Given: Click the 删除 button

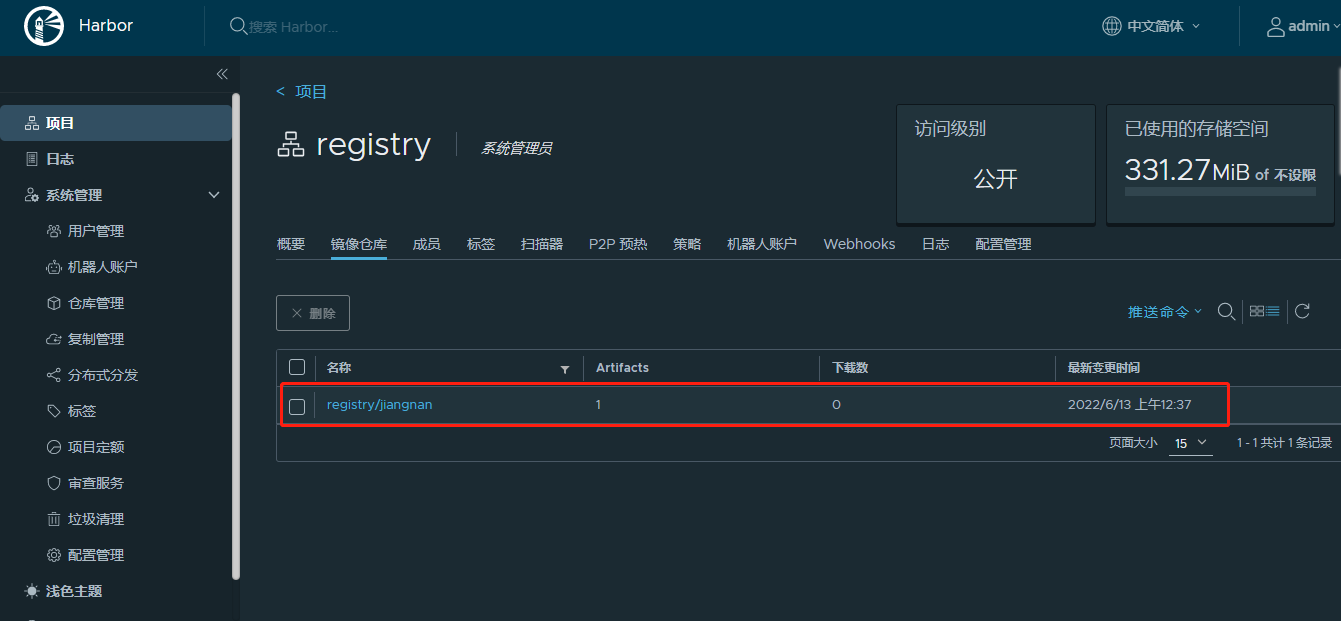Looking at the screenshot, I should pyautogui.click(x=313, y=313).
